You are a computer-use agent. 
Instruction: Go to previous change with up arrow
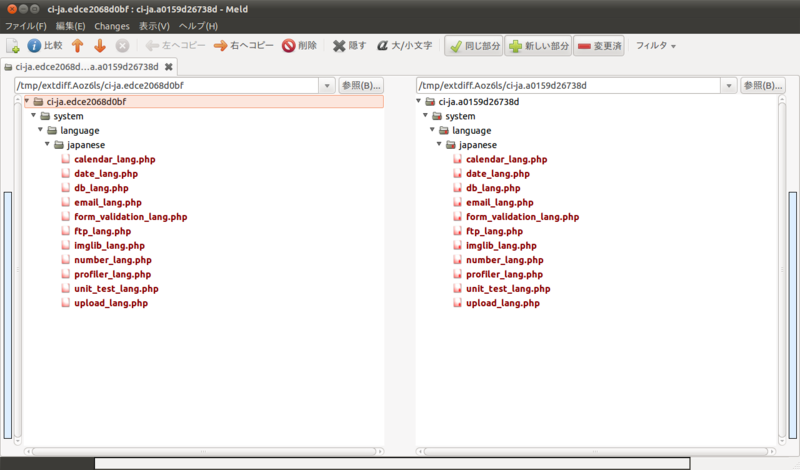(78, 46)
